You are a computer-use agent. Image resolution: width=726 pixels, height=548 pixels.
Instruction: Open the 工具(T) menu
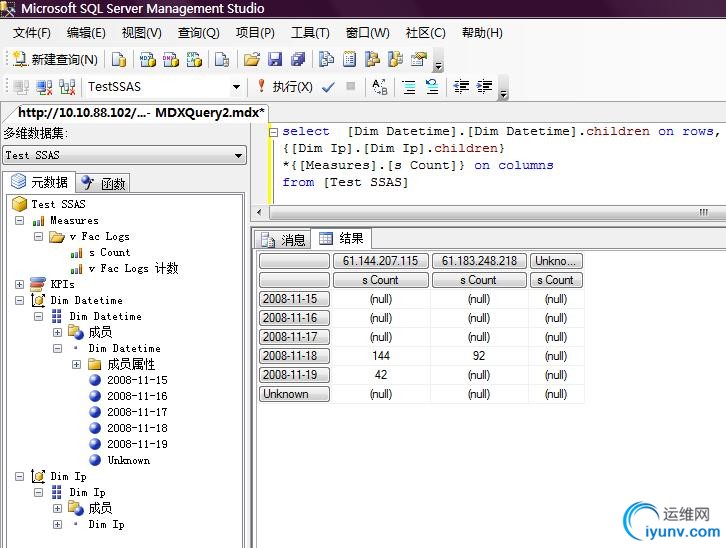[x=310, y=33]
